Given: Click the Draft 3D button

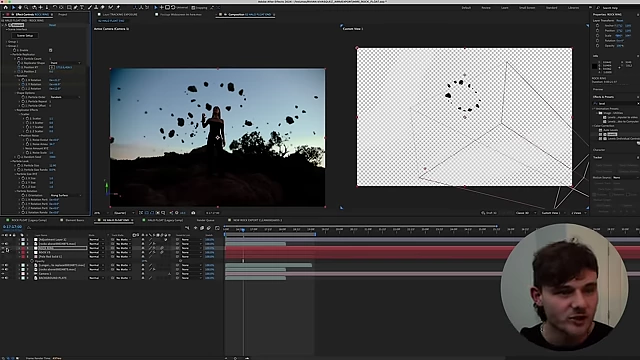Looking at the screenshot, I should coord(489,213).
